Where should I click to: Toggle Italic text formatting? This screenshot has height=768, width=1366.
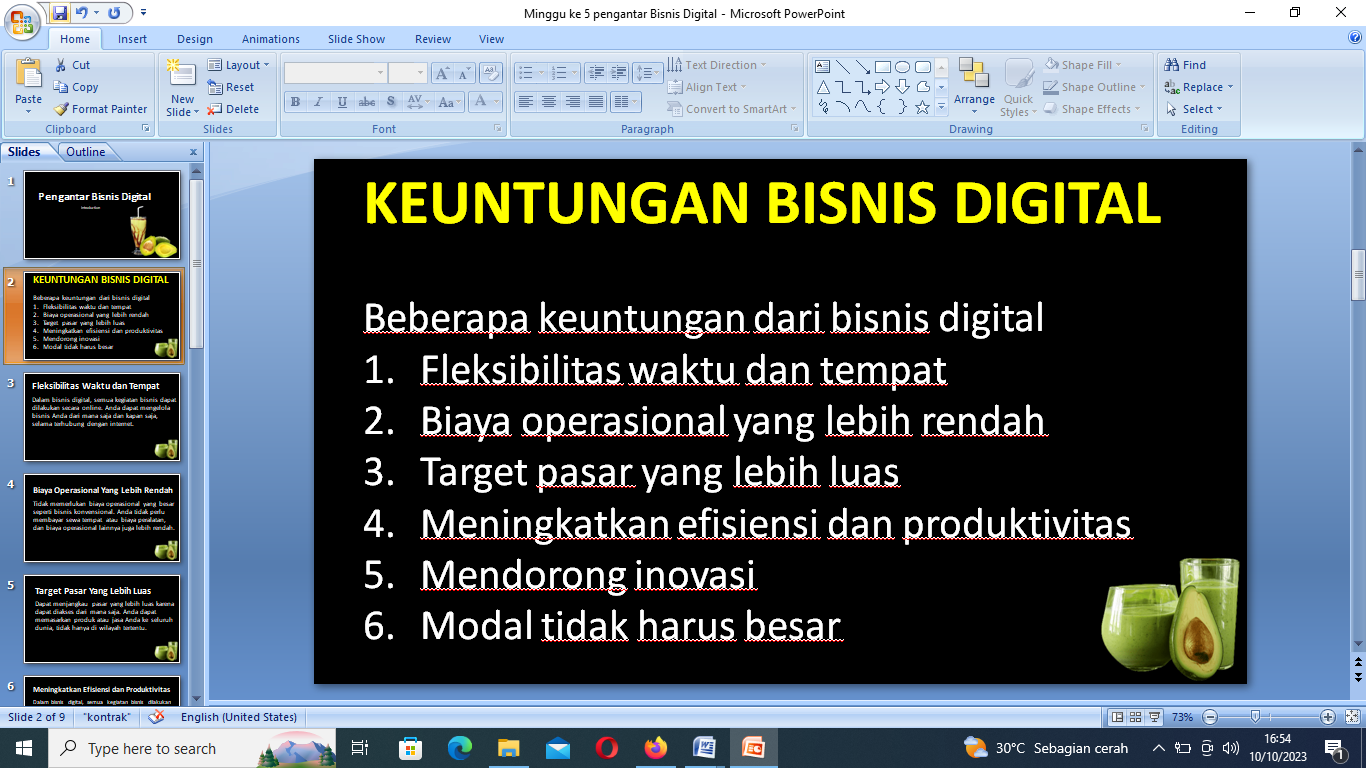[x=318, y=102]
